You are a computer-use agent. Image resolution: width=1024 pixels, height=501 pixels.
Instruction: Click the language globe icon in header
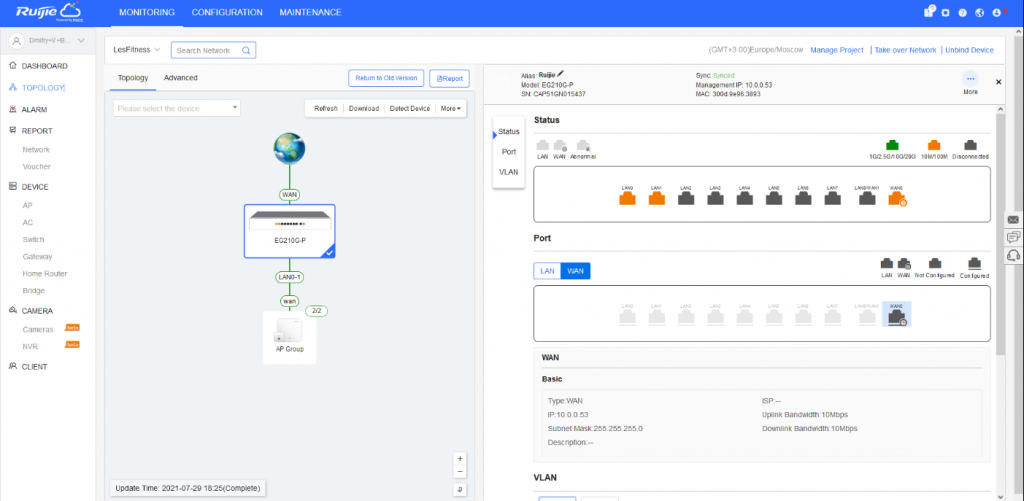point(979,13)
